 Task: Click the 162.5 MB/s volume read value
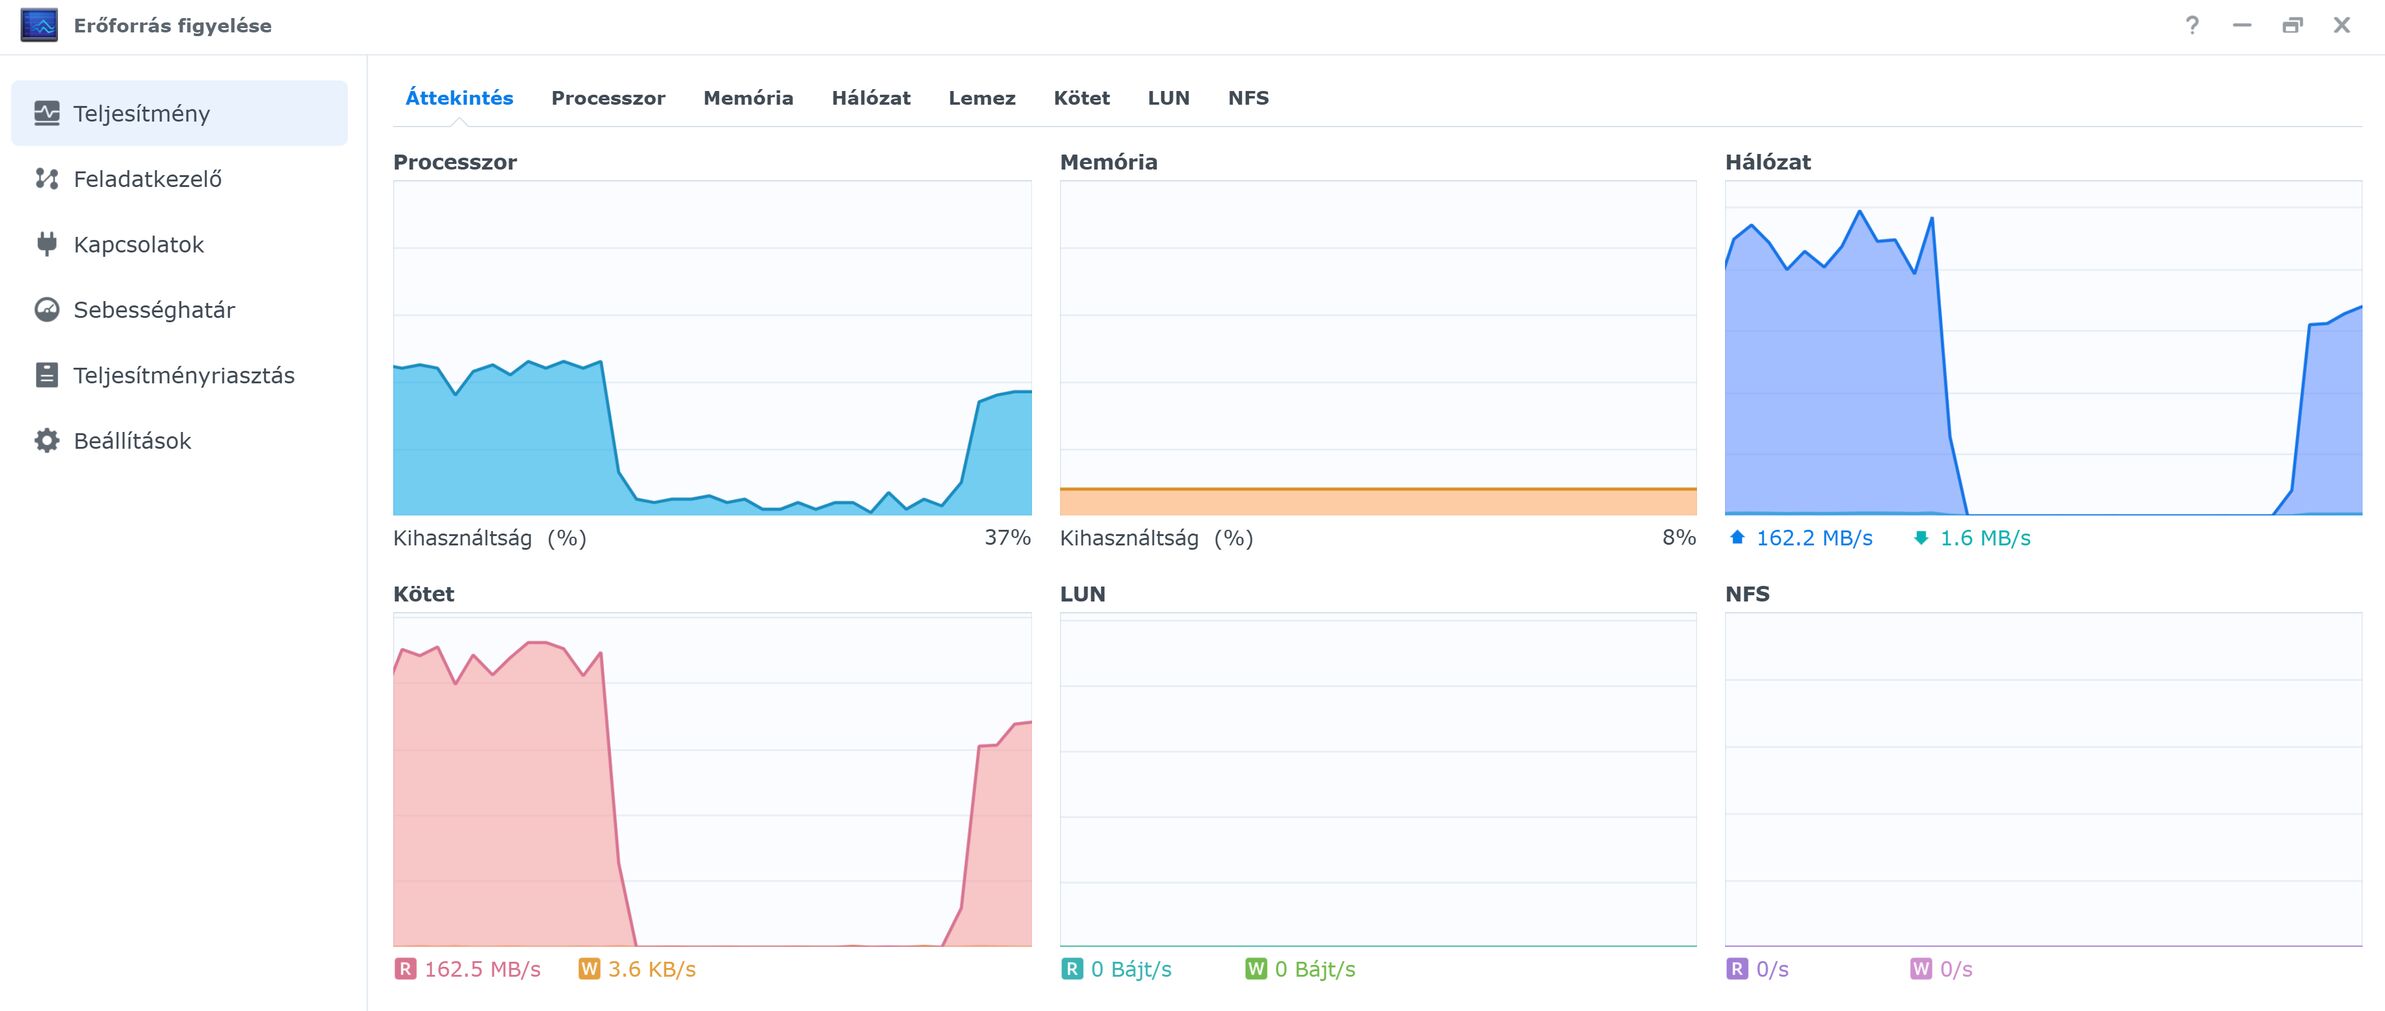[x=482, y=969]
